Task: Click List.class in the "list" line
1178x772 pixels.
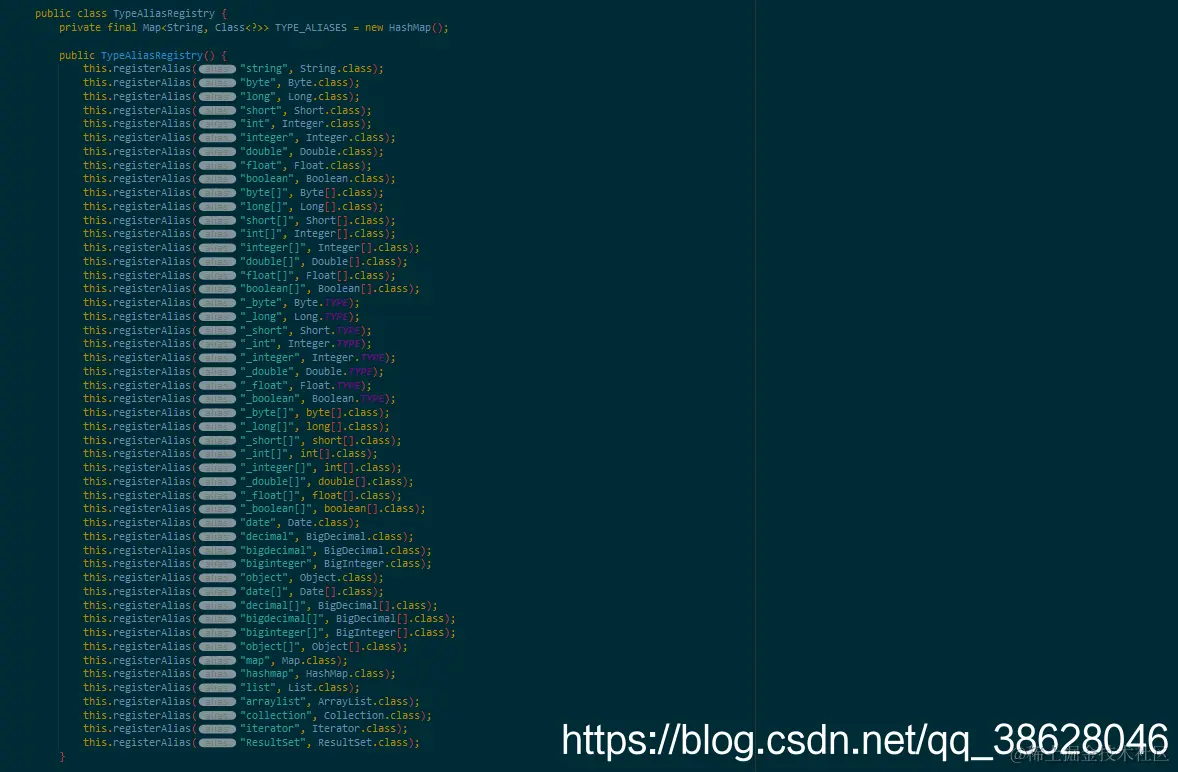Action: click(318, 688)
